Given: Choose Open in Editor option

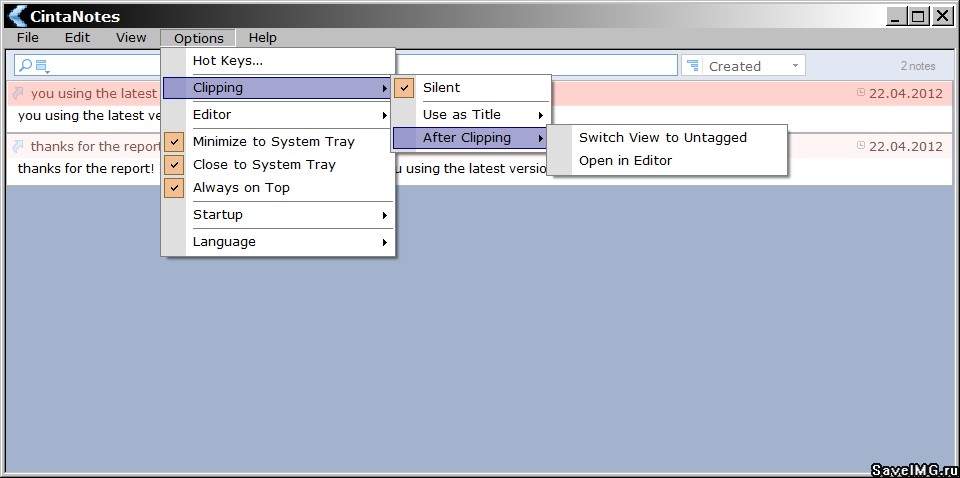Looking at the screenshot, I should tap(625, 161).
